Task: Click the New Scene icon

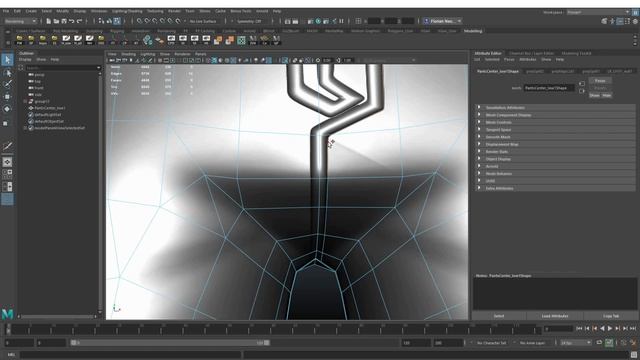Action: [49, 21]
